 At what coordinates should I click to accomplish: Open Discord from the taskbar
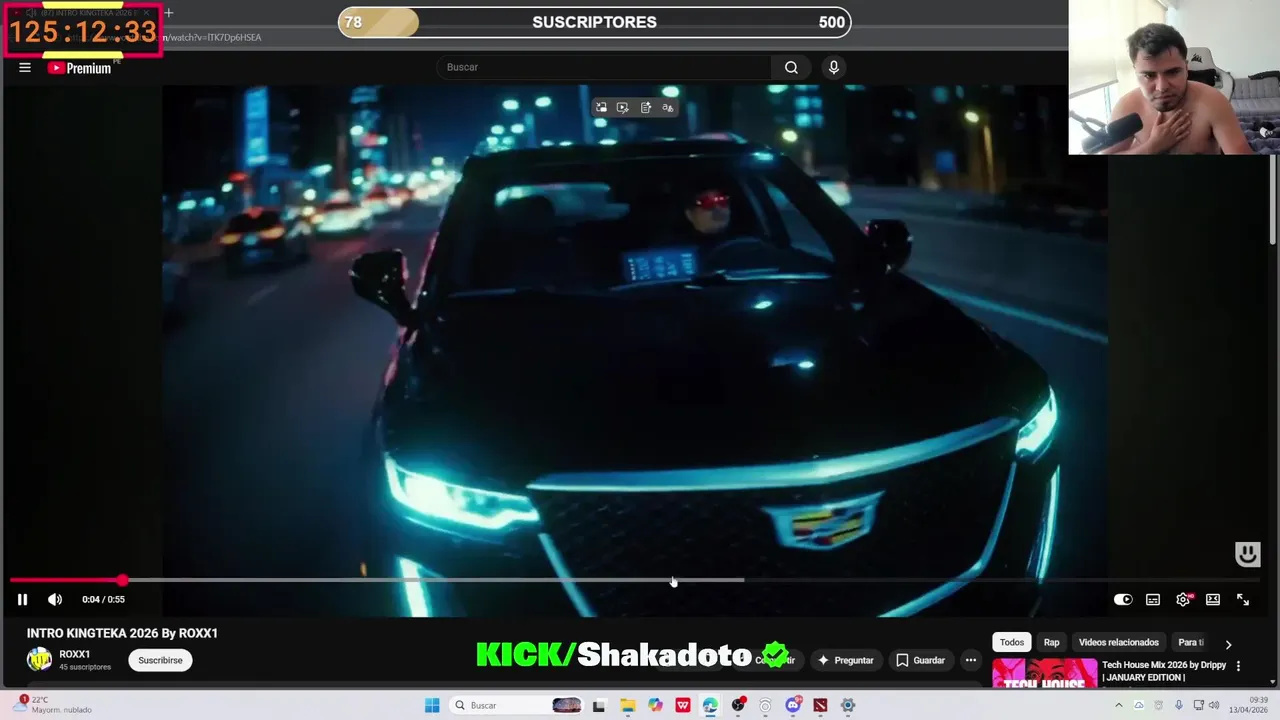[793, 705]
